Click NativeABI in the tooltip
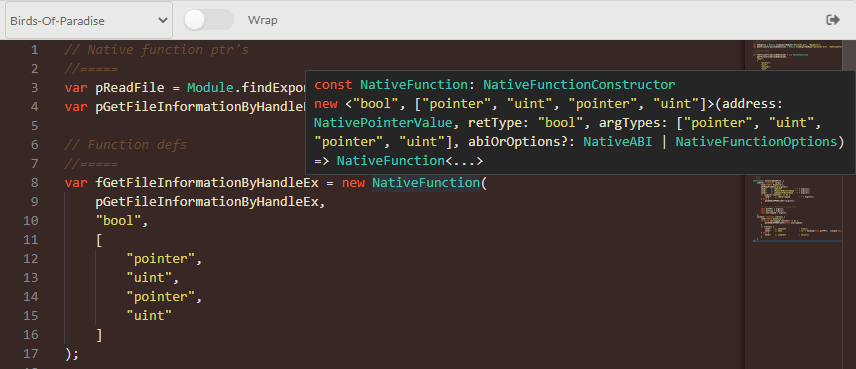This screenshot has height=369, width=856. tap(617, 142)
